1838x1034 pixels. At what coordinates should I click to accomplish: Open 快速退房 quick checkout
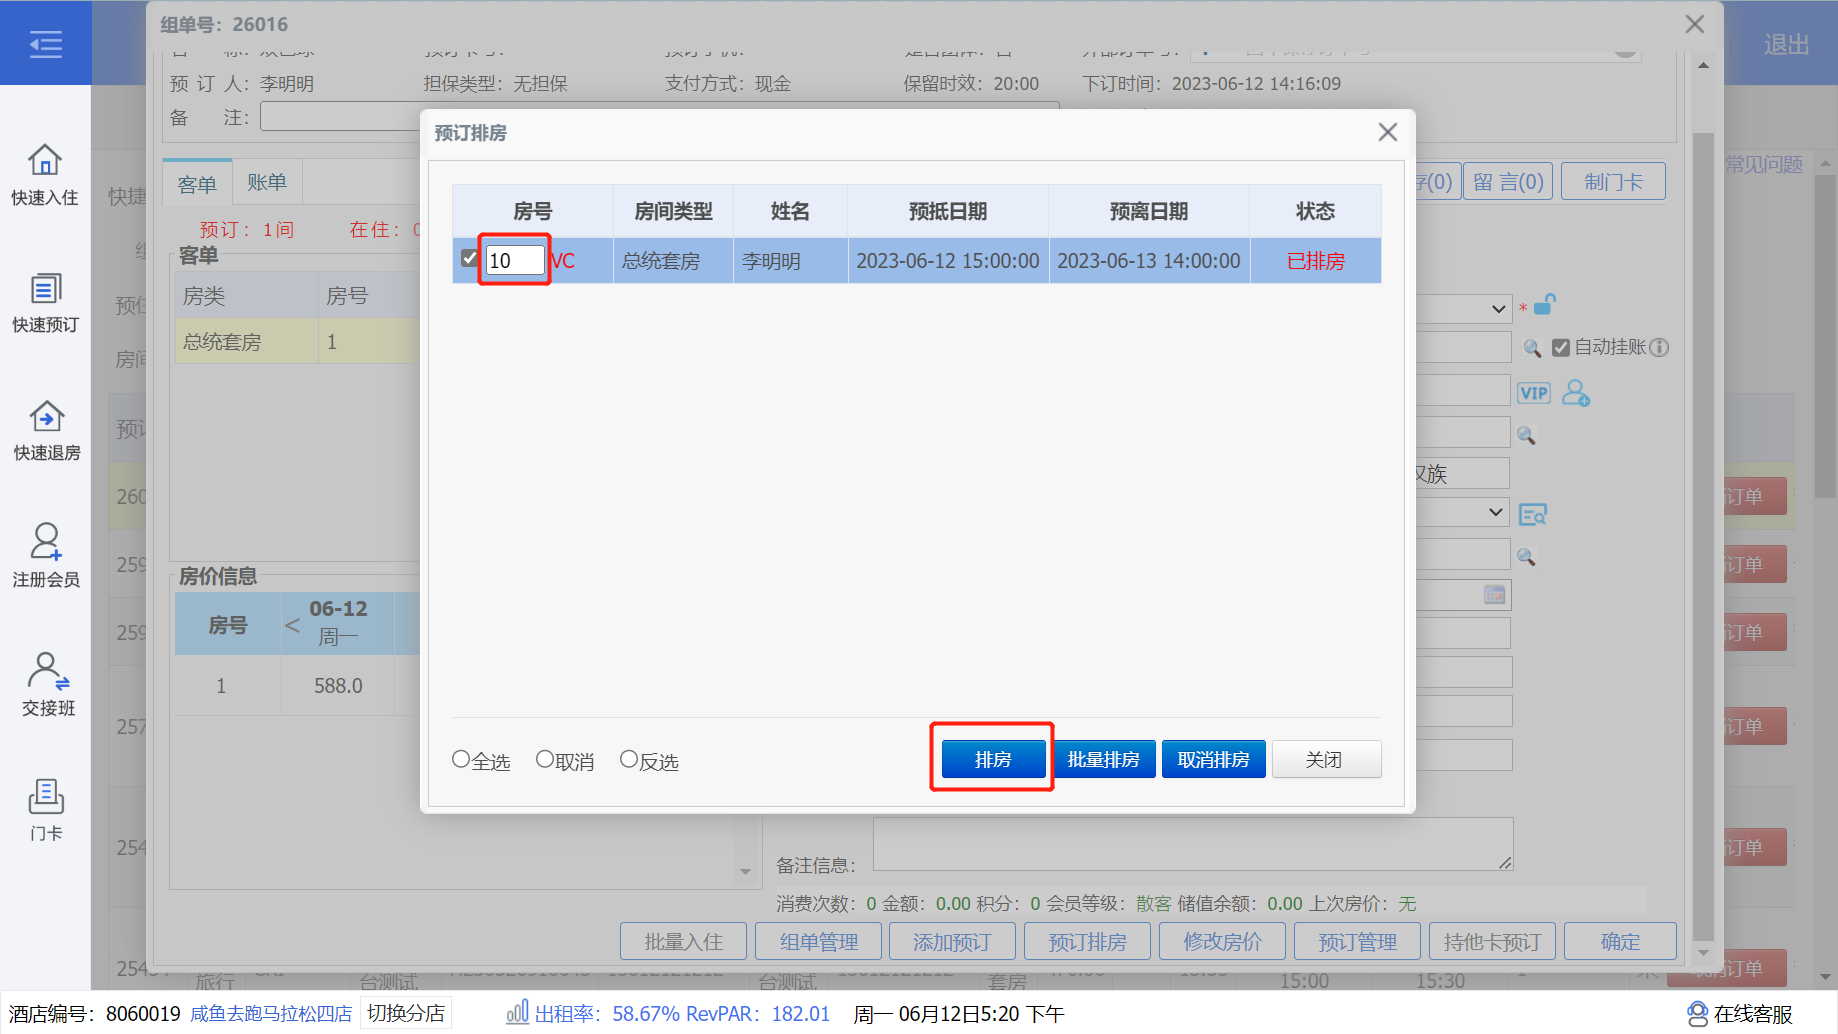click(x=46, y=431)
